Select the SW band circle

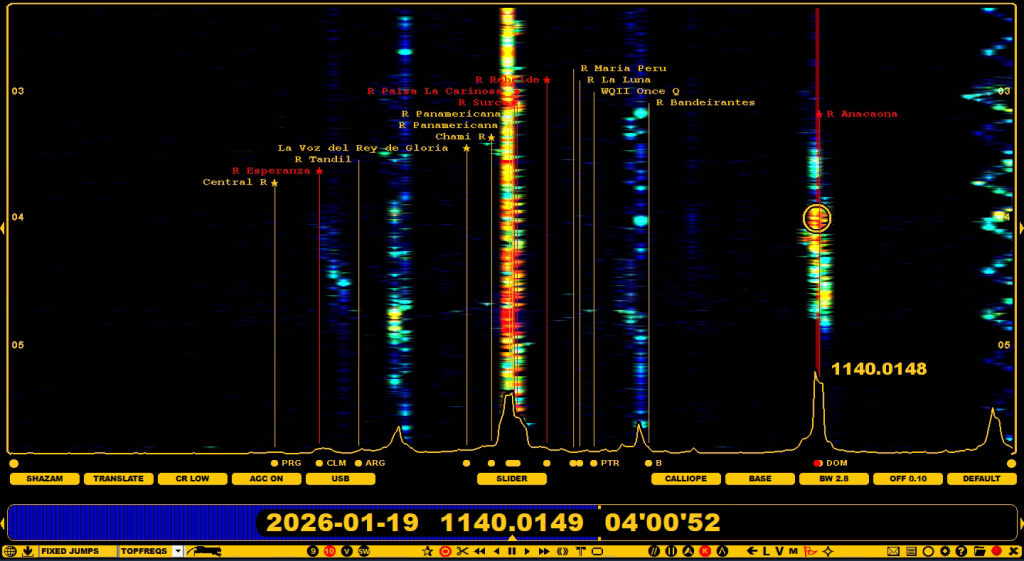click(364, 551)
